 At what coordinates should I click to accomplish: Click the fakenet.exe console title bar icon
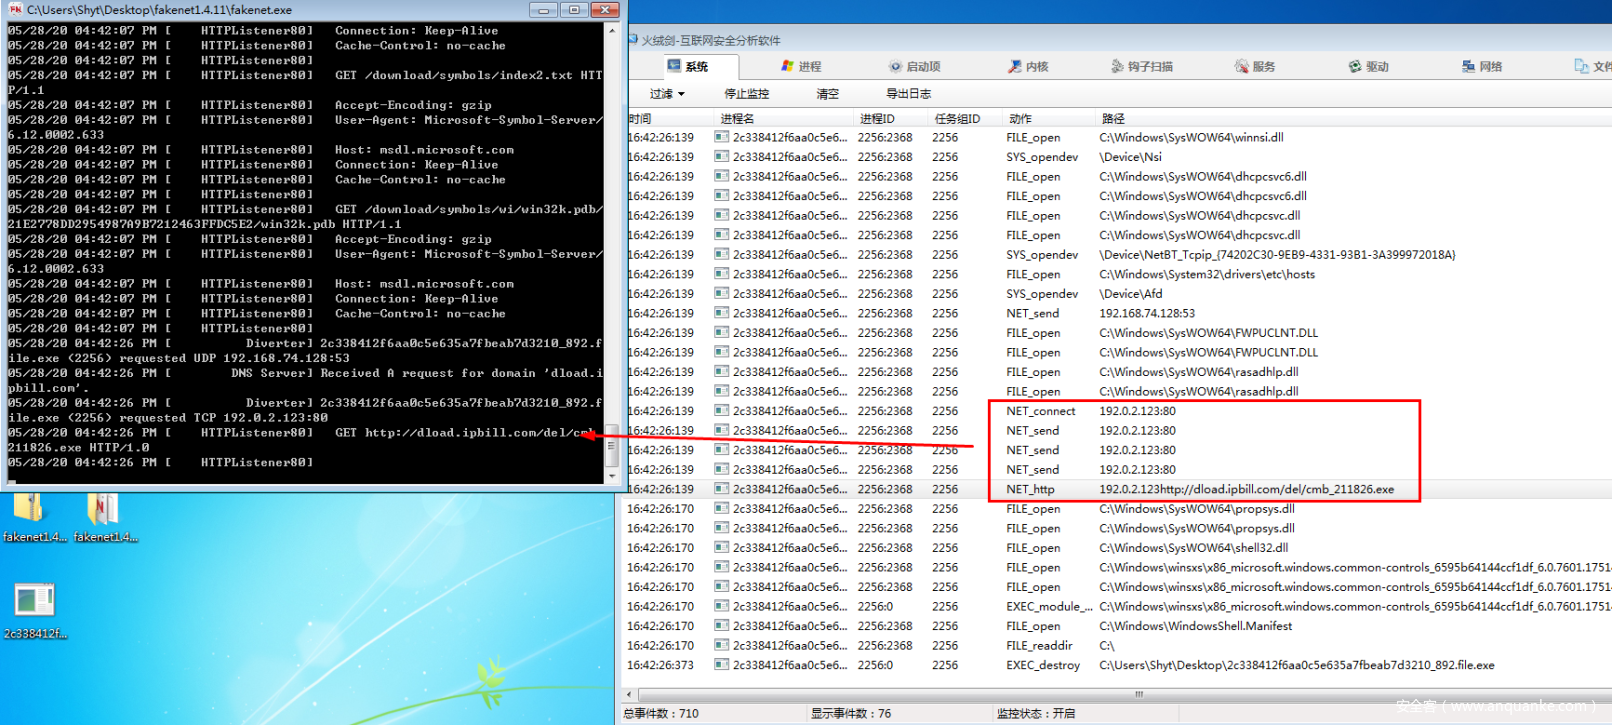[15, 9]
